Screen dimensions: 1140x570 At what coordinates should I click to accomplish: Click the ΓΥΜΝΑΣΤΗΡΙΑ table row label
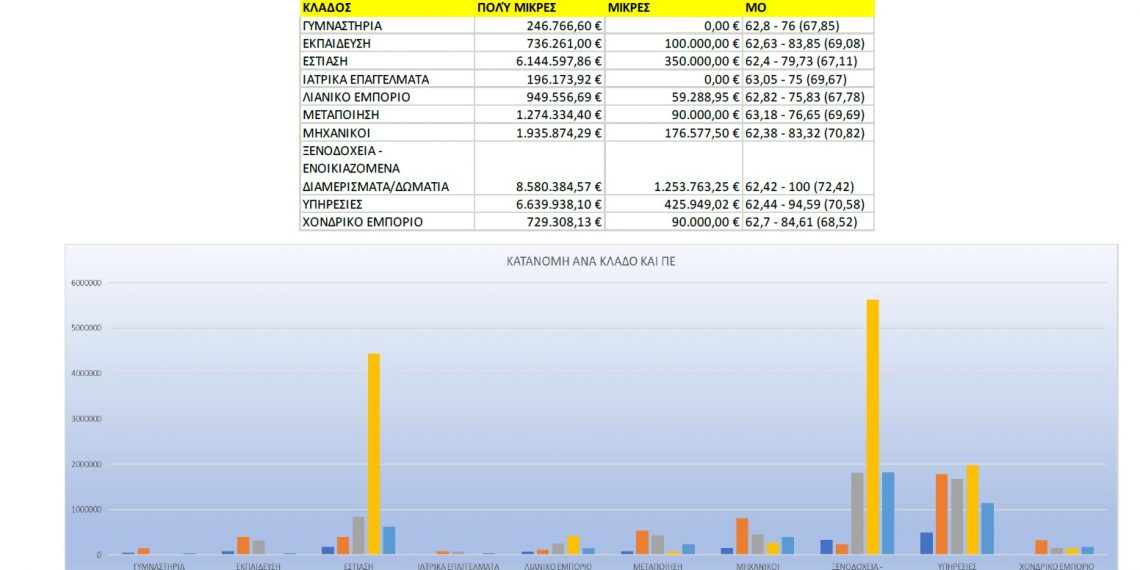click(342, 25)
